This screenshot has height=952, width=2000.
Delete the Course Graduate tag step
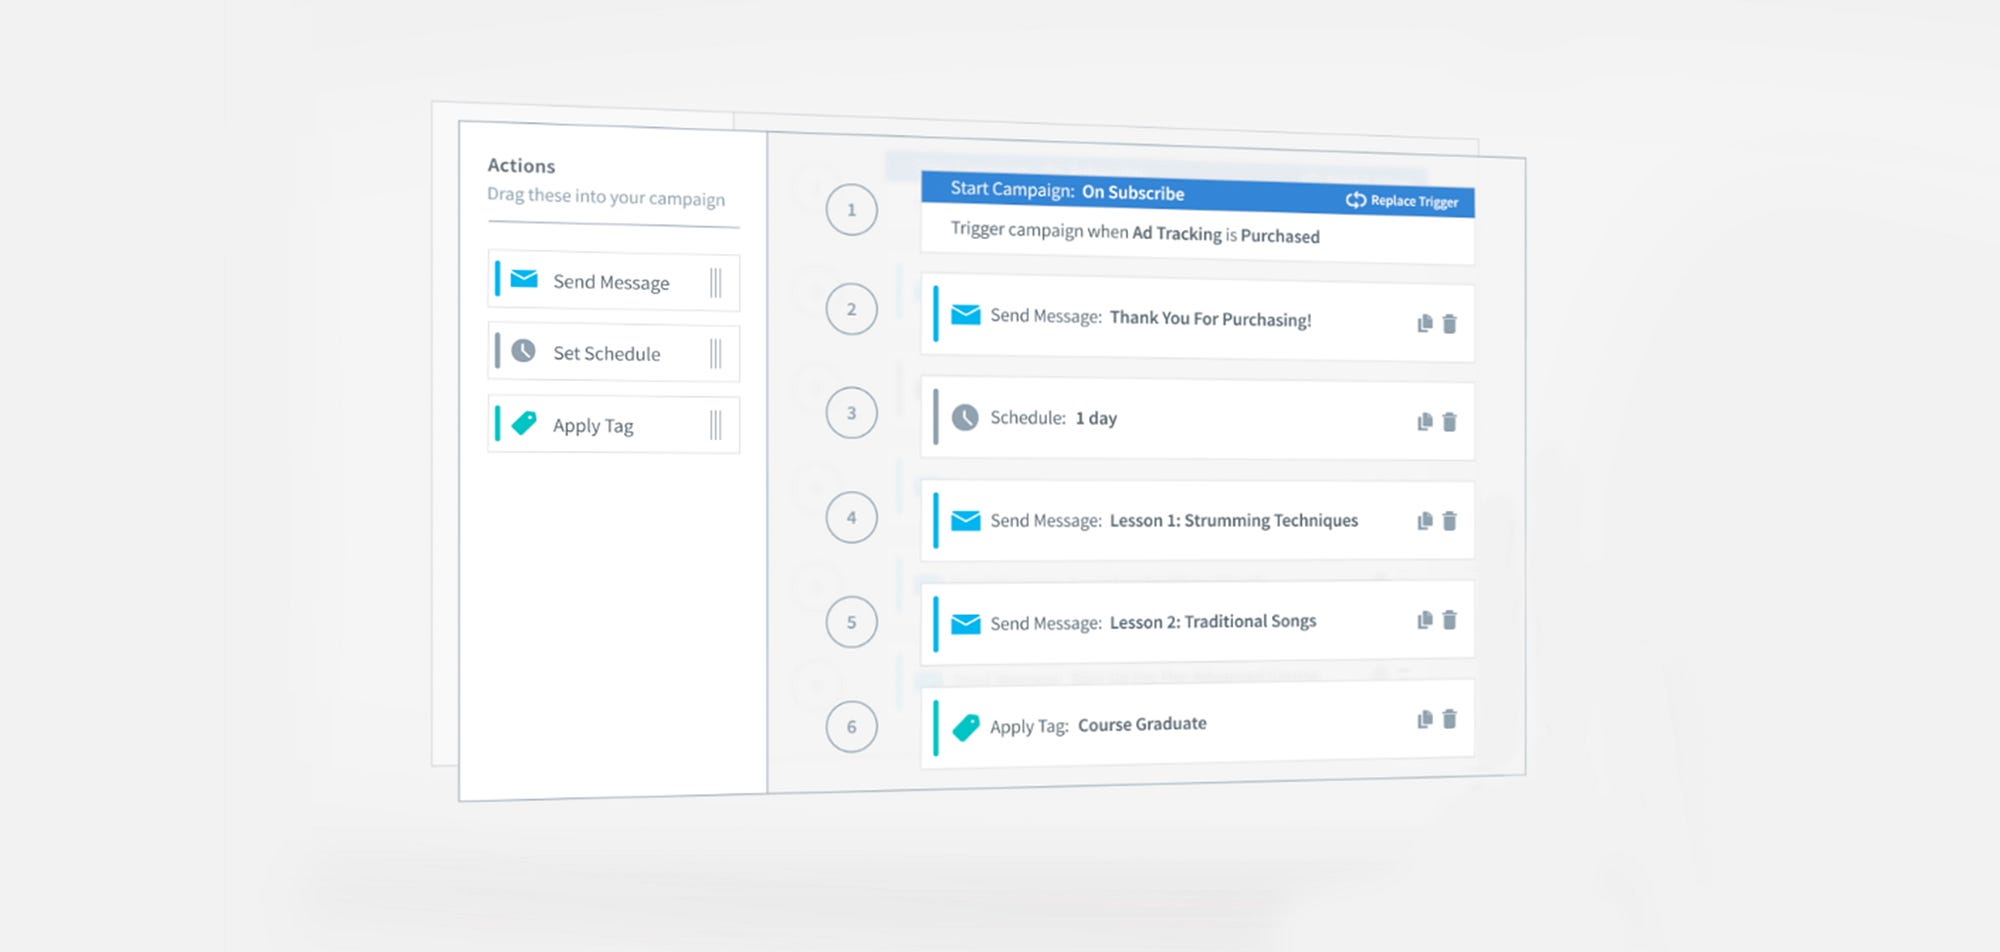coord(1450,719)
